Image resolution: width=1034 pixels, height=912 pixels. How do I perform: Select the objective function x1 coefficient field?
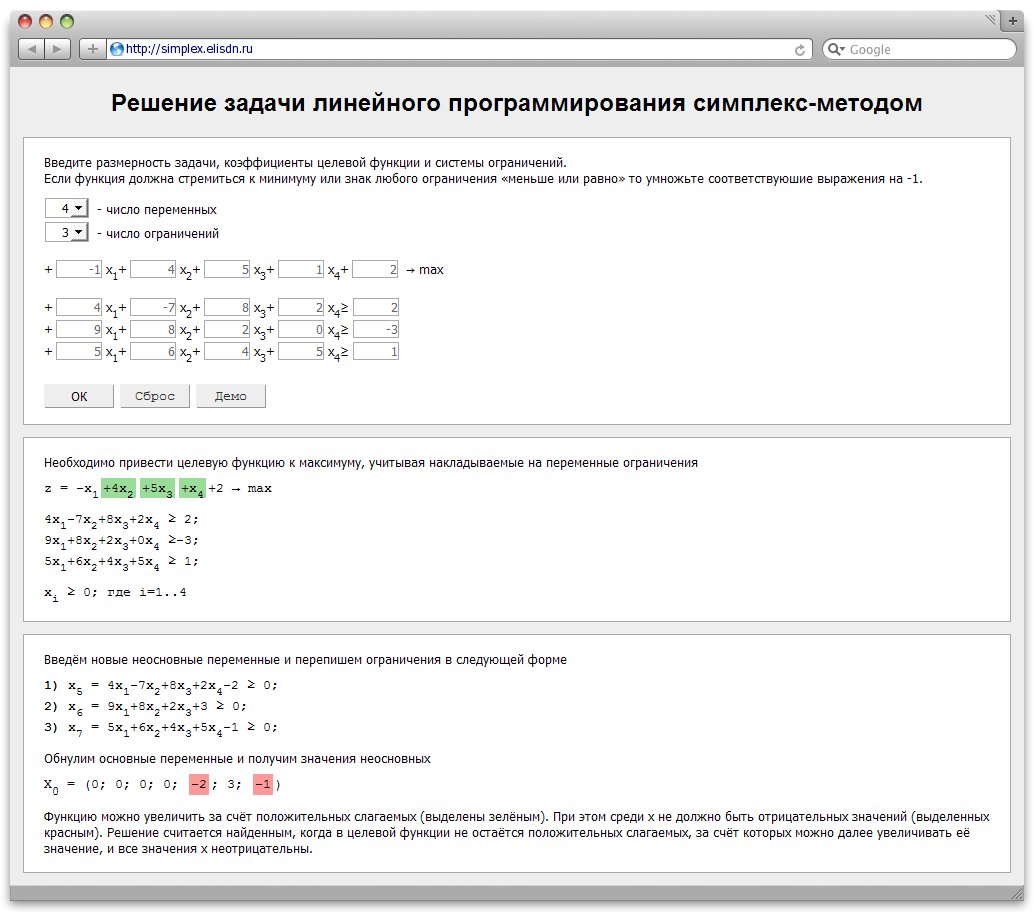pos(79,269)
